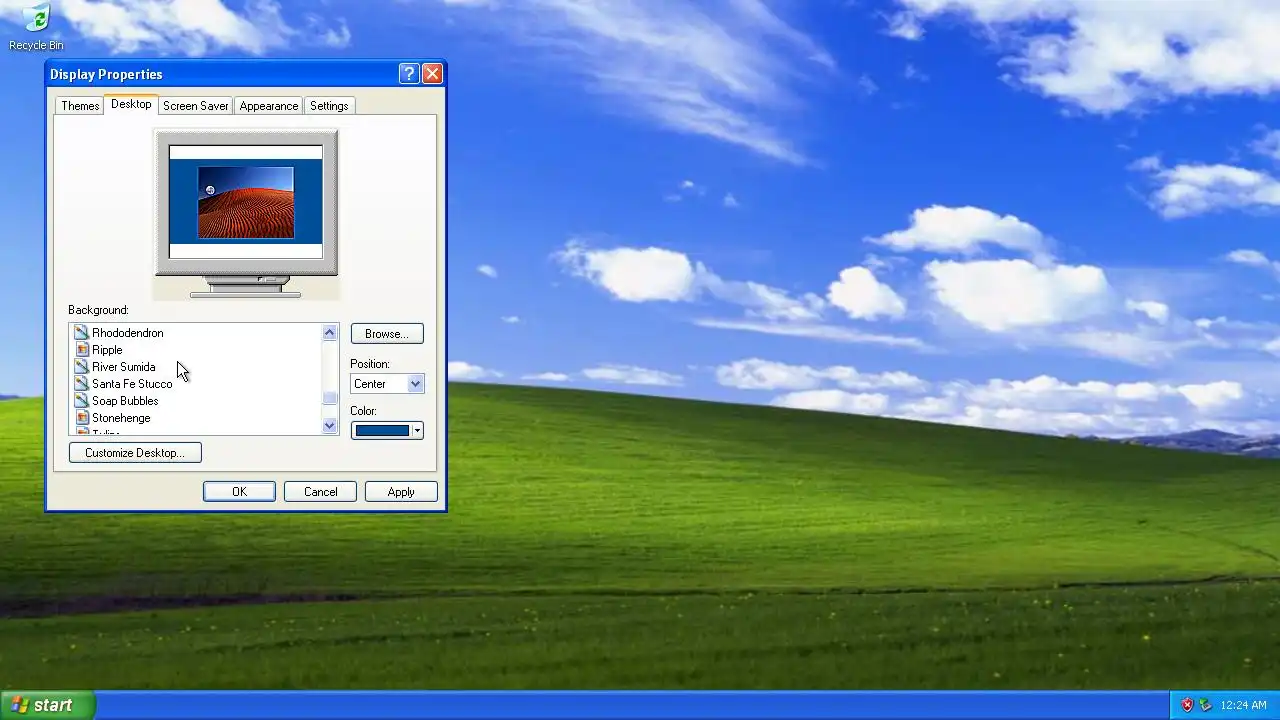Screen dimensions: 1280x720
Task: Open the Settings tab
Action: [x=329, y=106]
